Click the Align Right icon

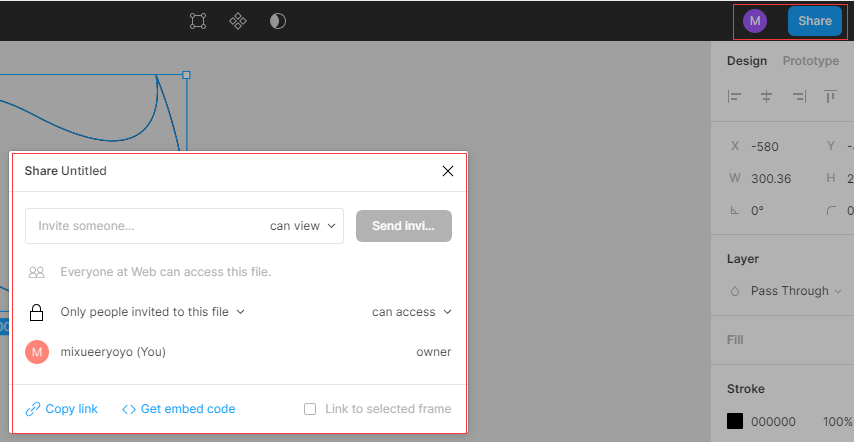[799, 97]
